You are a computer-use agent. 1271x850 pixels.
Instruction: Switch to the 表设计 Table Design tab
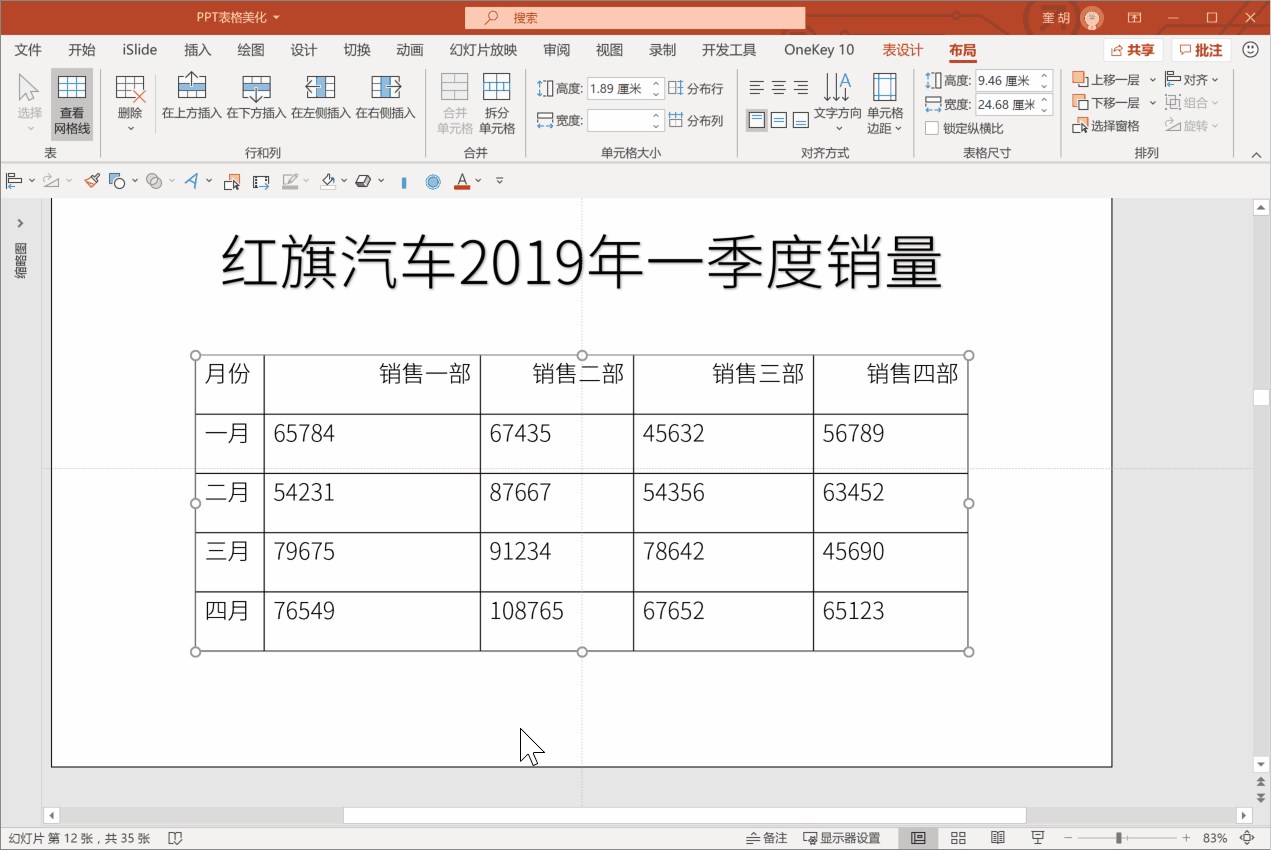click(903, 50)
